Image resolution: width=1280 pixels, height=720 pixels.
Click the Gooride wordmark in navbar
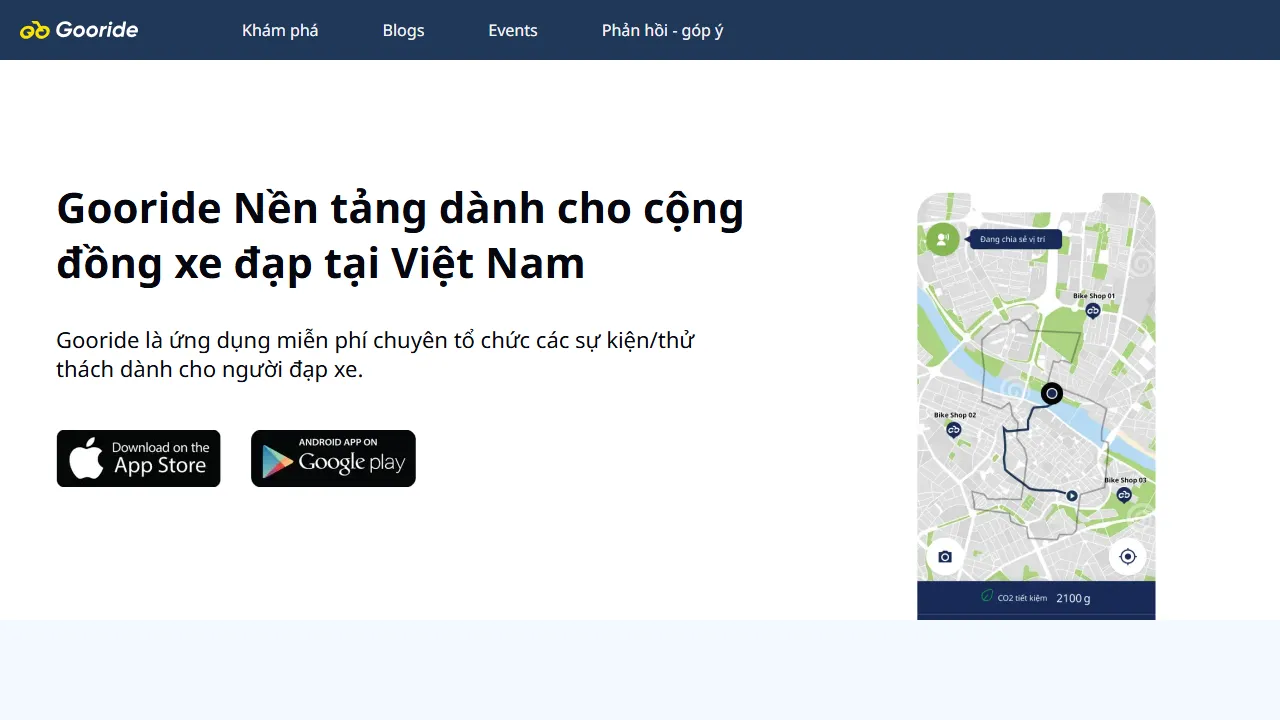97,29
